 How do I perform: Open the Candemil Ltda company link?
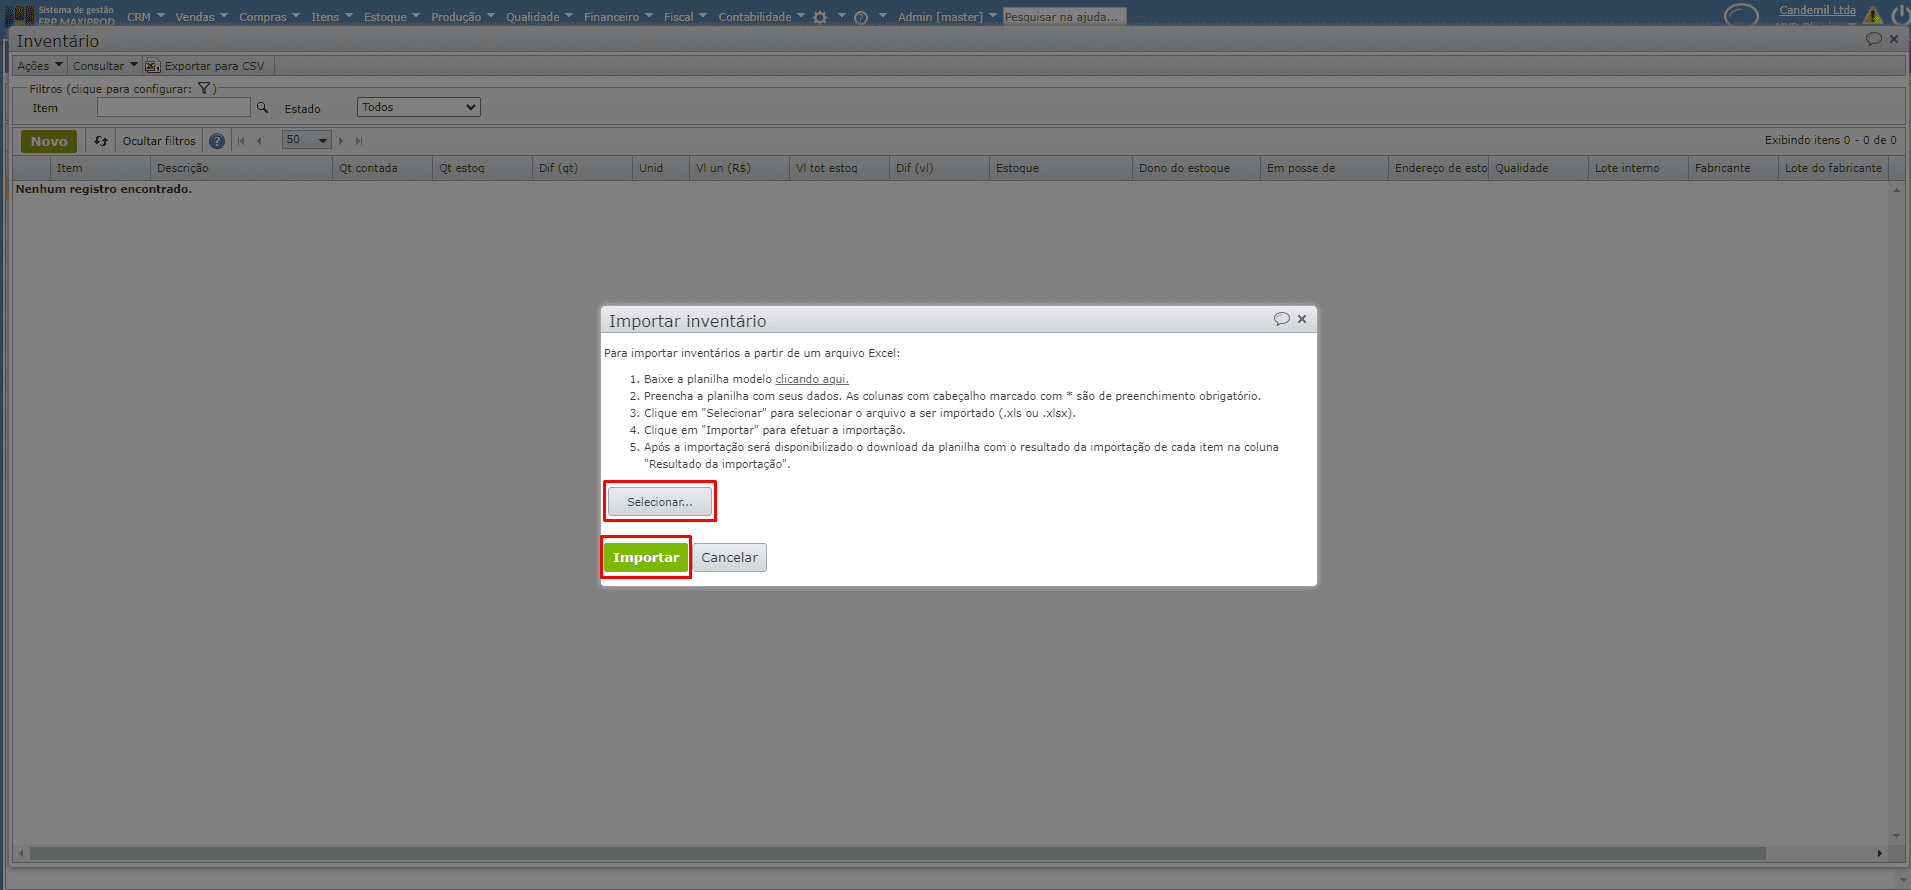1817,10
